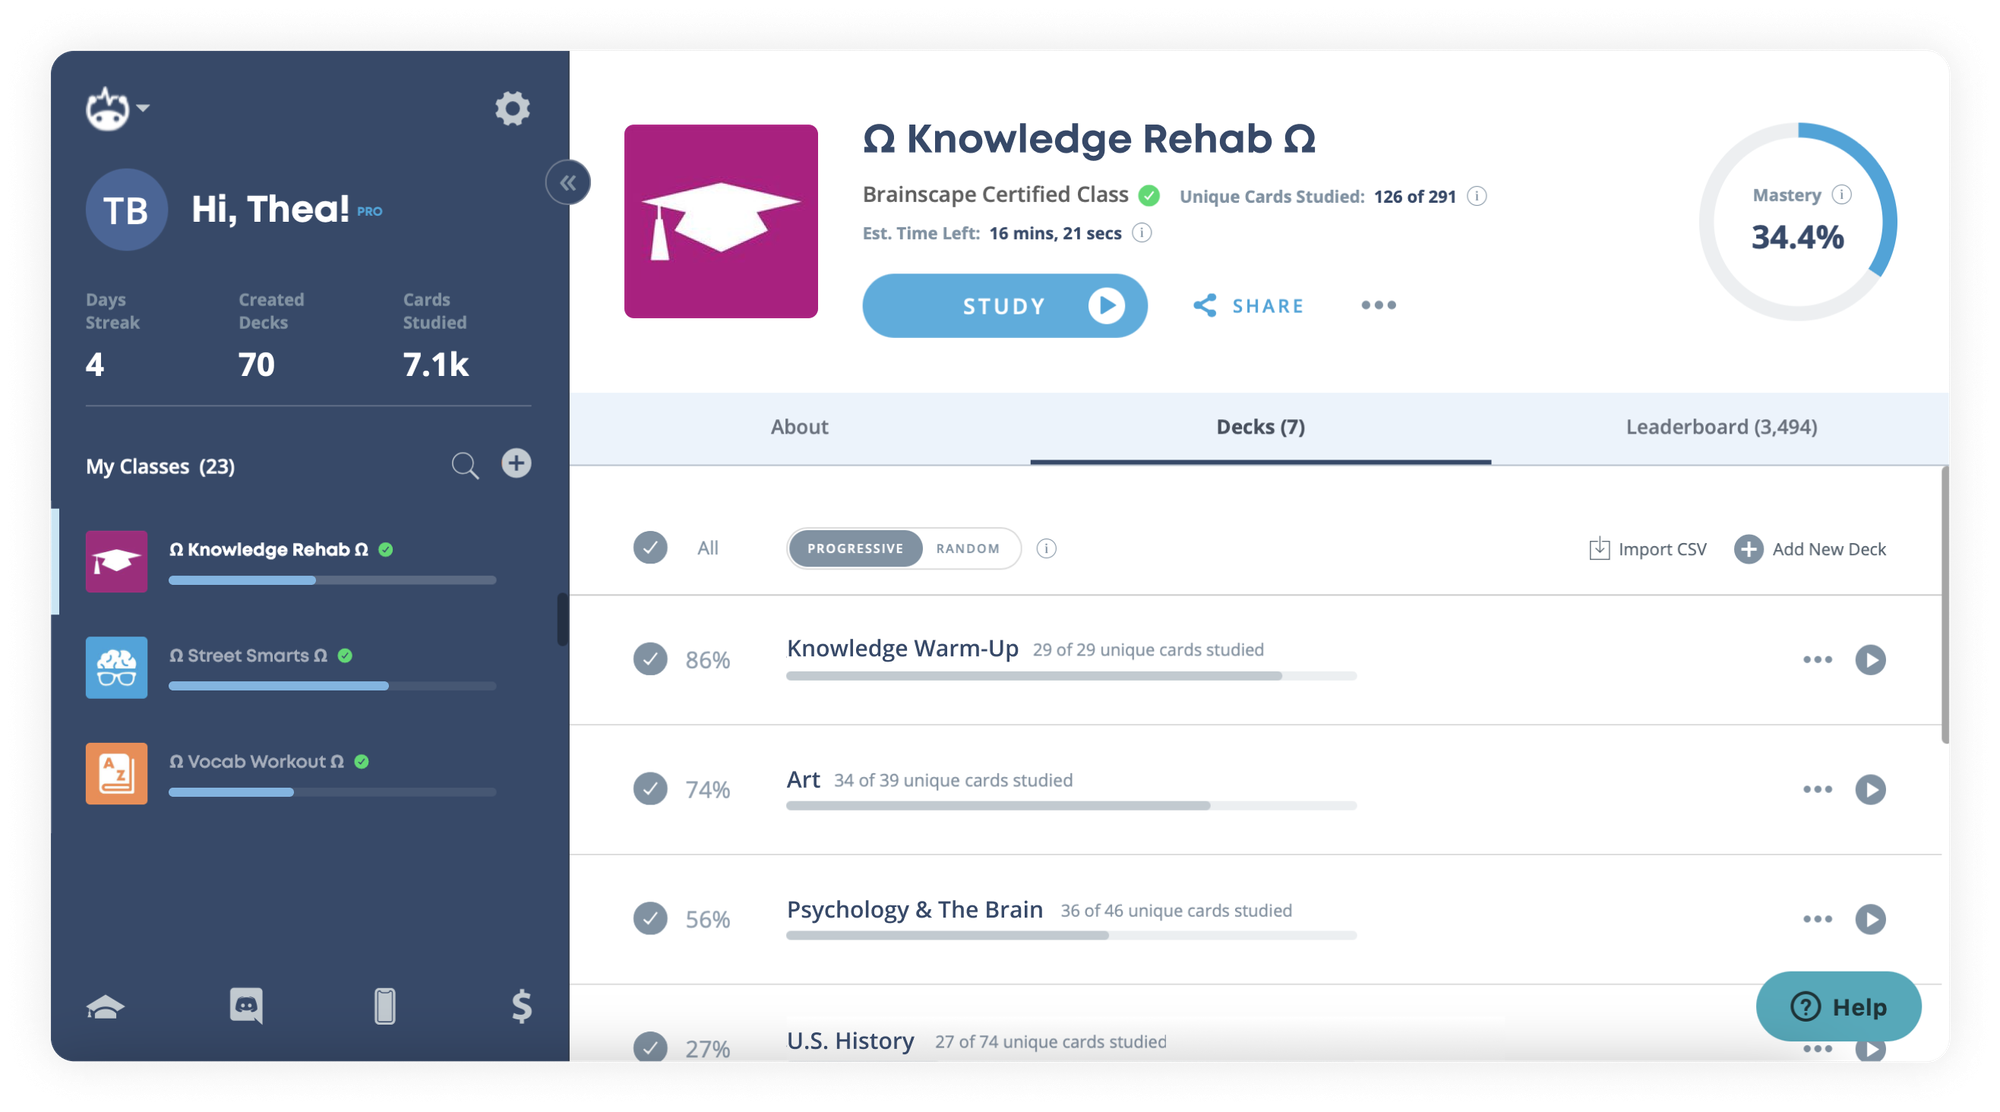Toggle the Knowledge Warm-Up deck checkmark

point(651,659)
